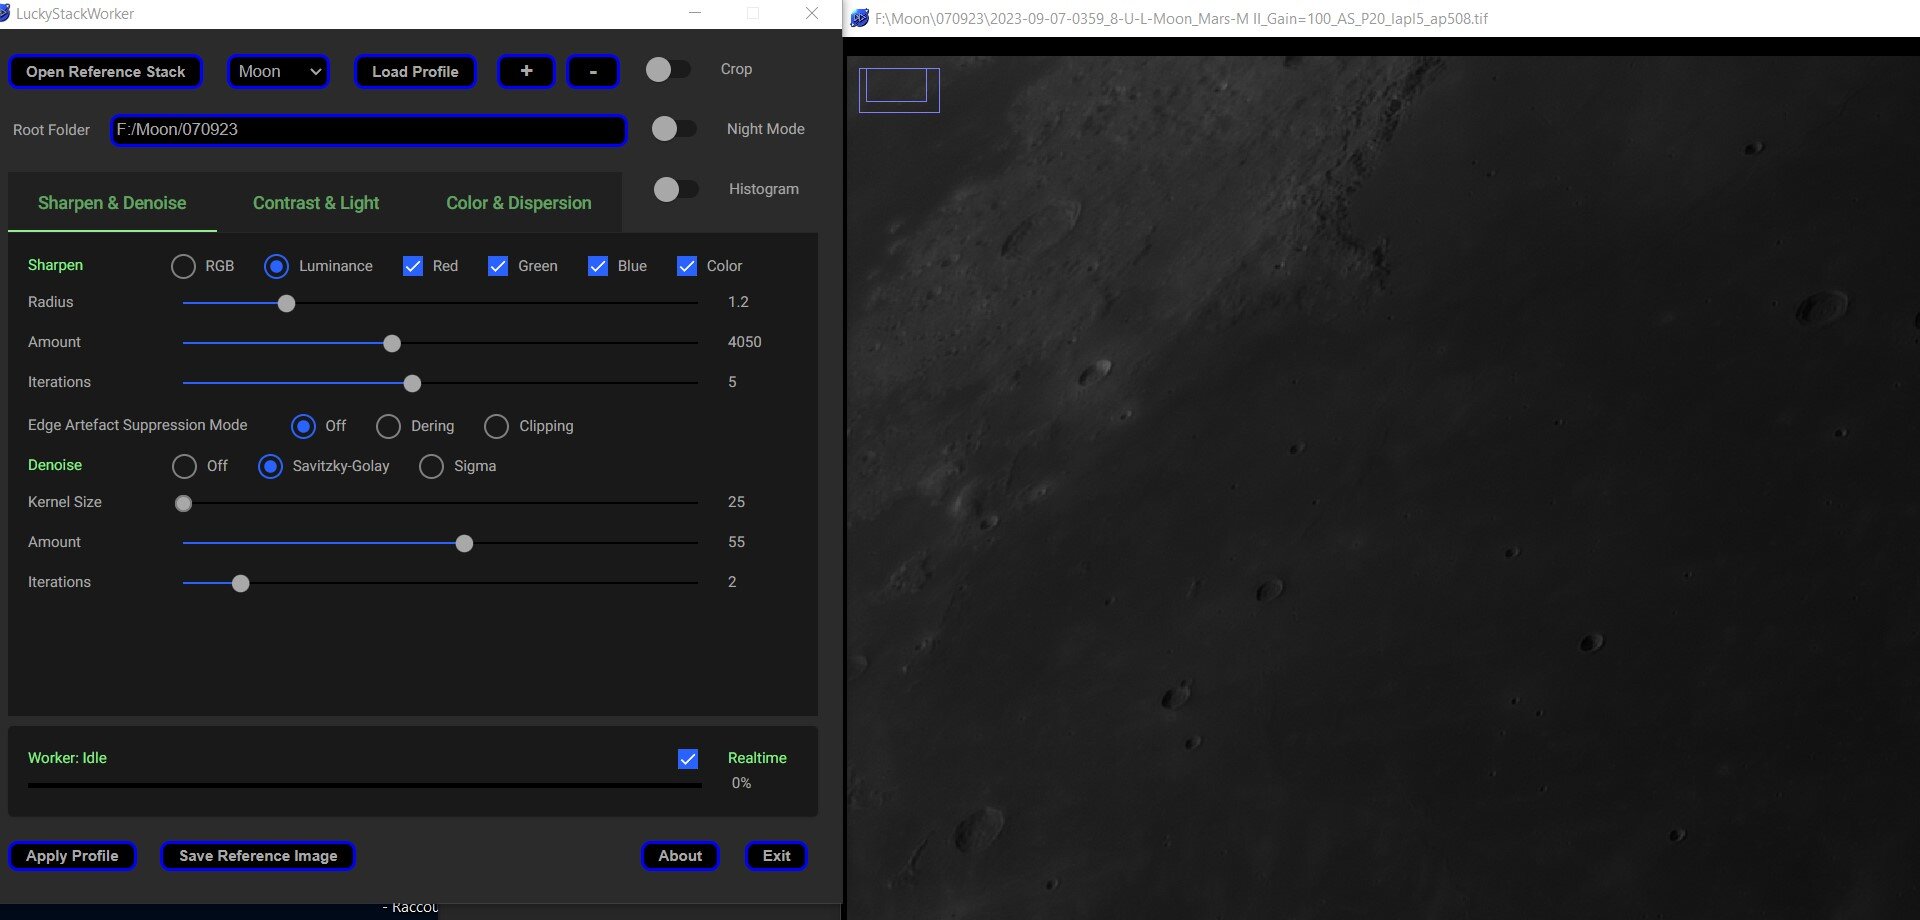This screenshot has height=920, width=1920.
Task: Click the Root Folder path field
Action: (x=369, y=130)
